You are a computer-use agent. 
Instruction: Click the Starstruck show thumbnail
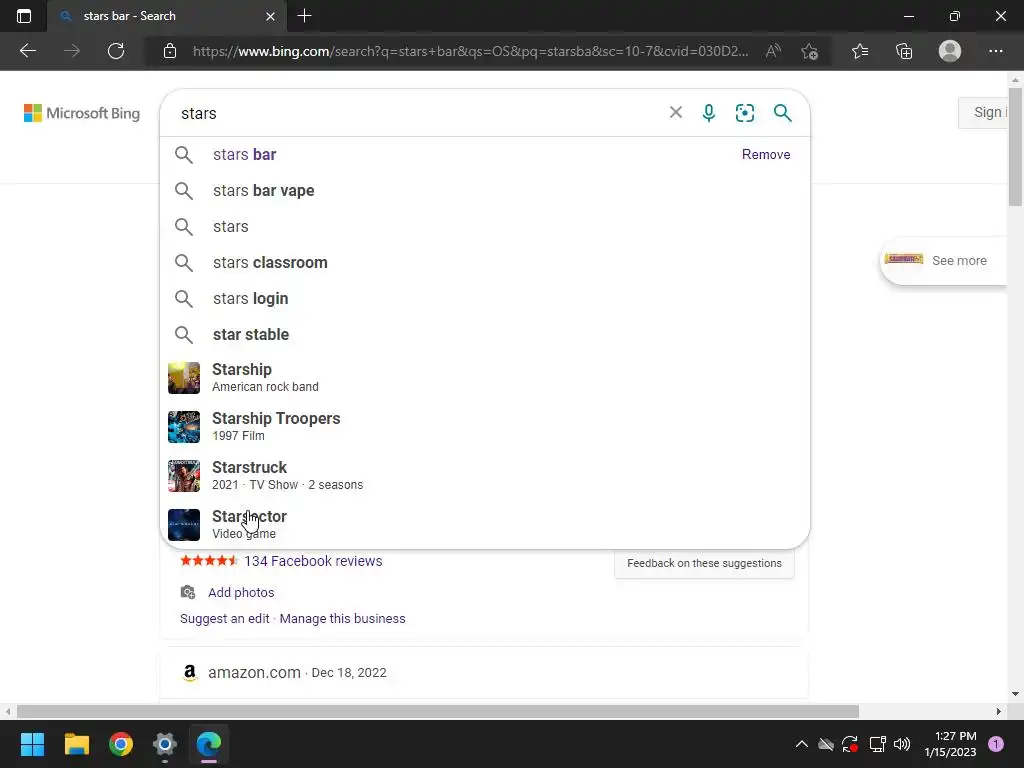[x=184, y=476]
